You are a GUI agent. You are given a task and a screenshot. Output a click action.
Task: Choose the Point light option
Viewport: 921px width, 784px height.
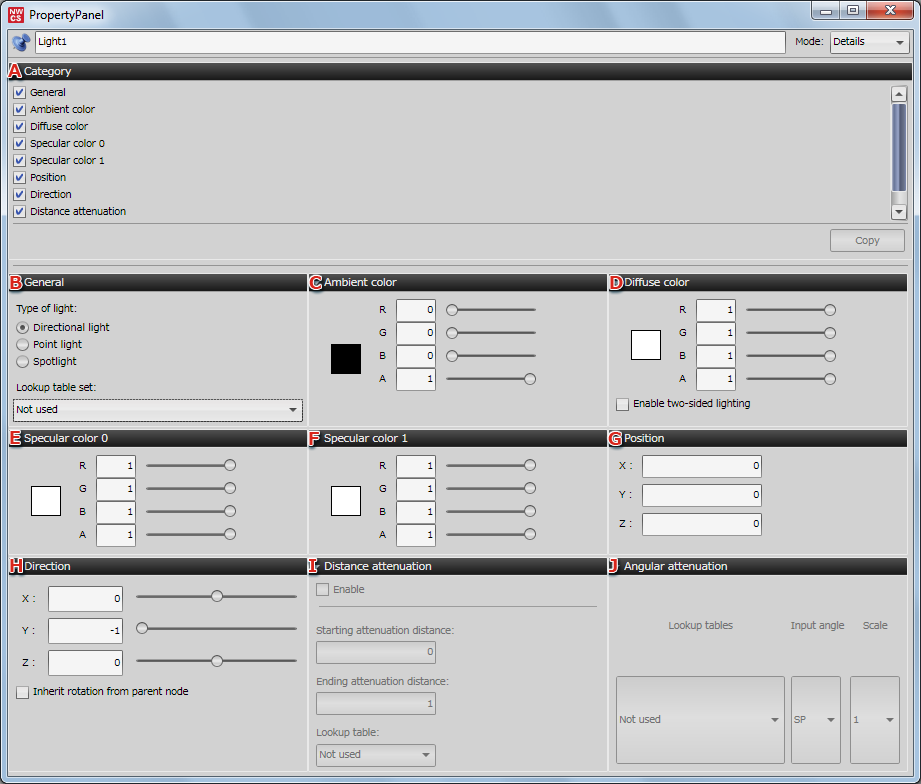(x=23, y=344)
